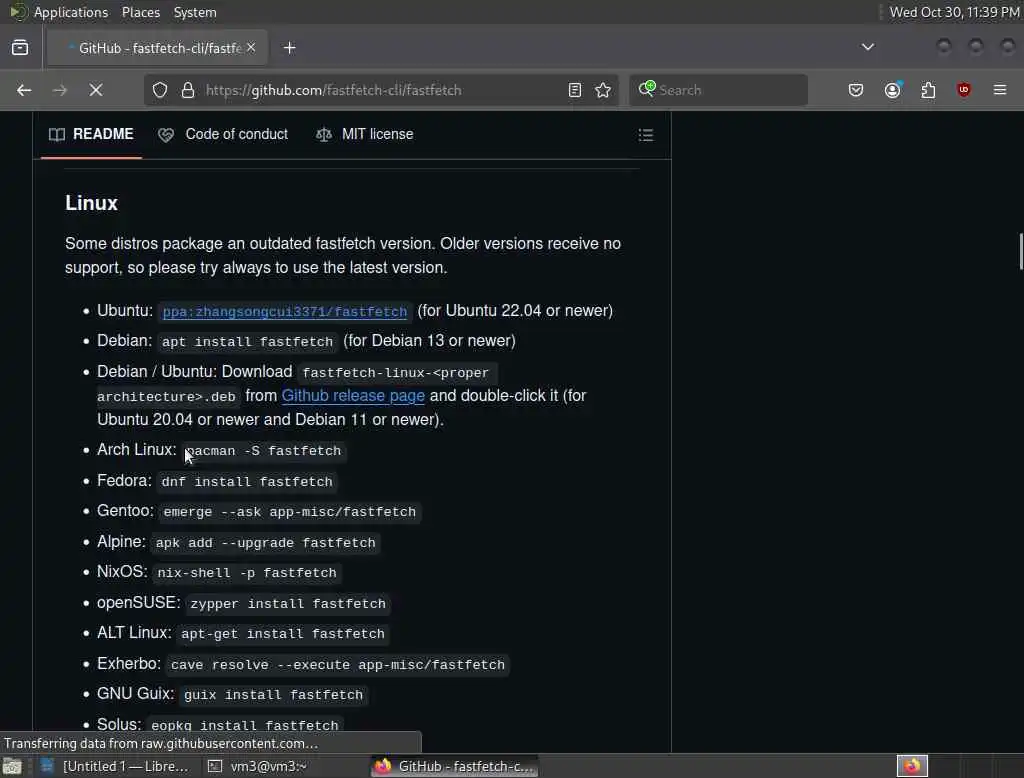
Task: Click 'cave resolve --execute app-misc/fastfetch' text
Action: 338,664
